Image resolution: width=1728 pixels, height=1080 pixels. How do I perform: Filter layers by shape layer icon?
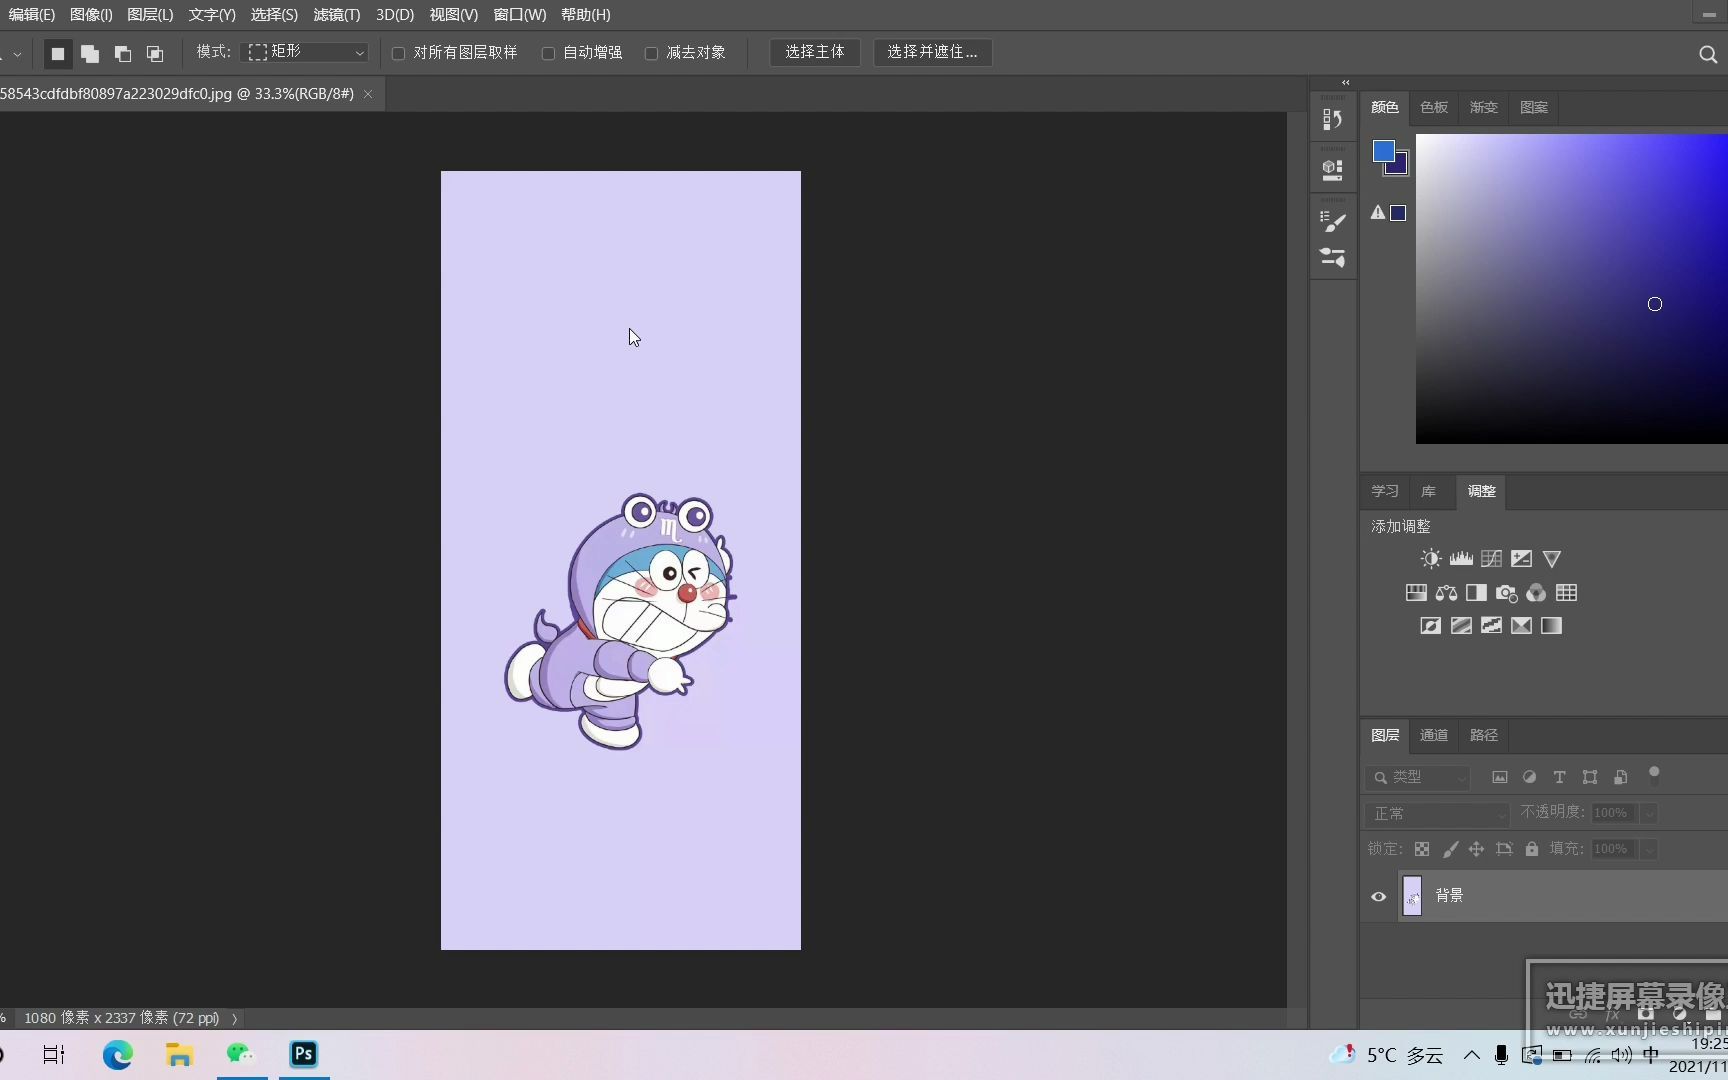tap(1589, 777)
